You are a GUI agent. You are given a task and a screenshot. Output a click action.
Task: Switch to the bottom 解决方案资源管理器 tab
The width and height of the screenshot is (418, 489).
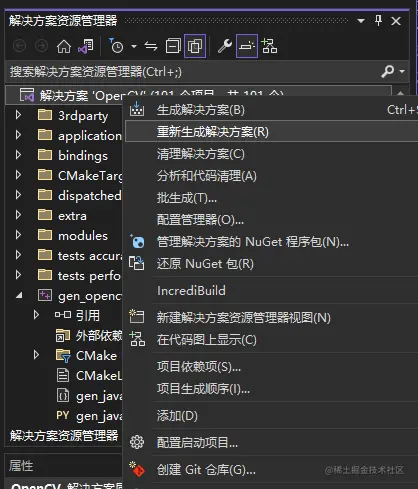pyautogui.click(x=64, y=435)
